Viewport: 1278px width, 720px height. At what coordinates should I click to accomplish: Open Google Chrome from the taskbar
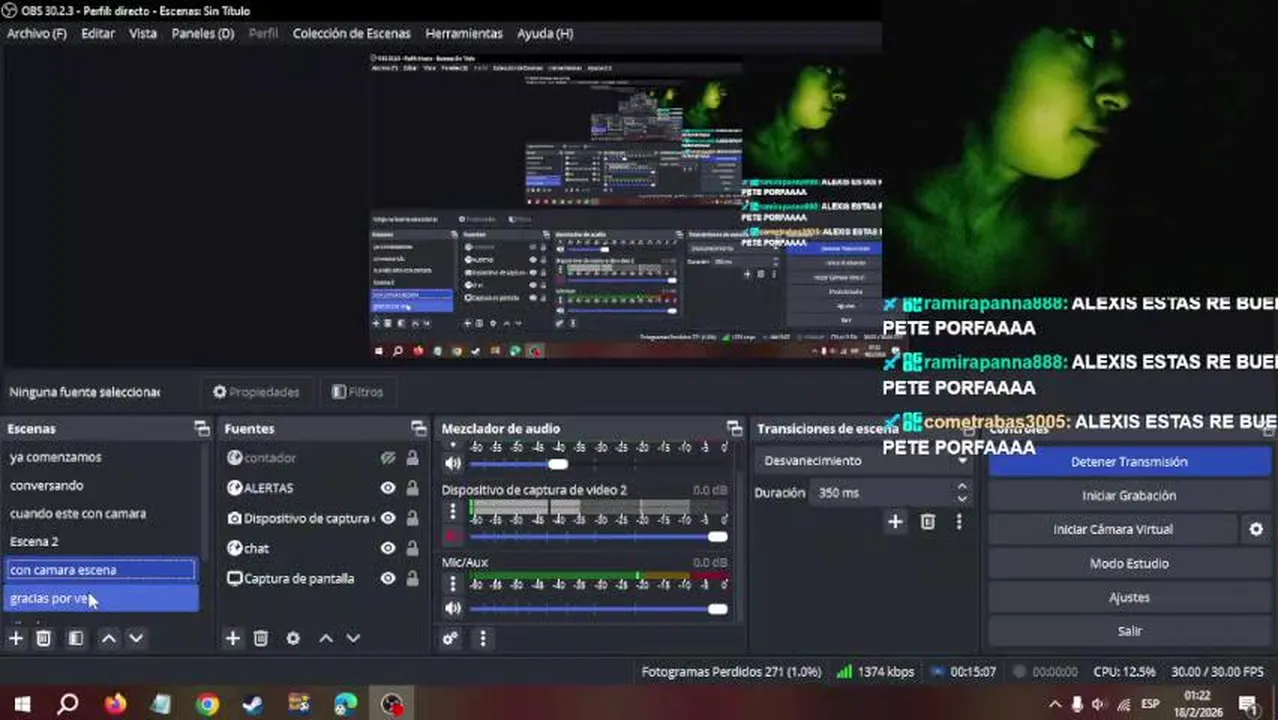[207, 704]
